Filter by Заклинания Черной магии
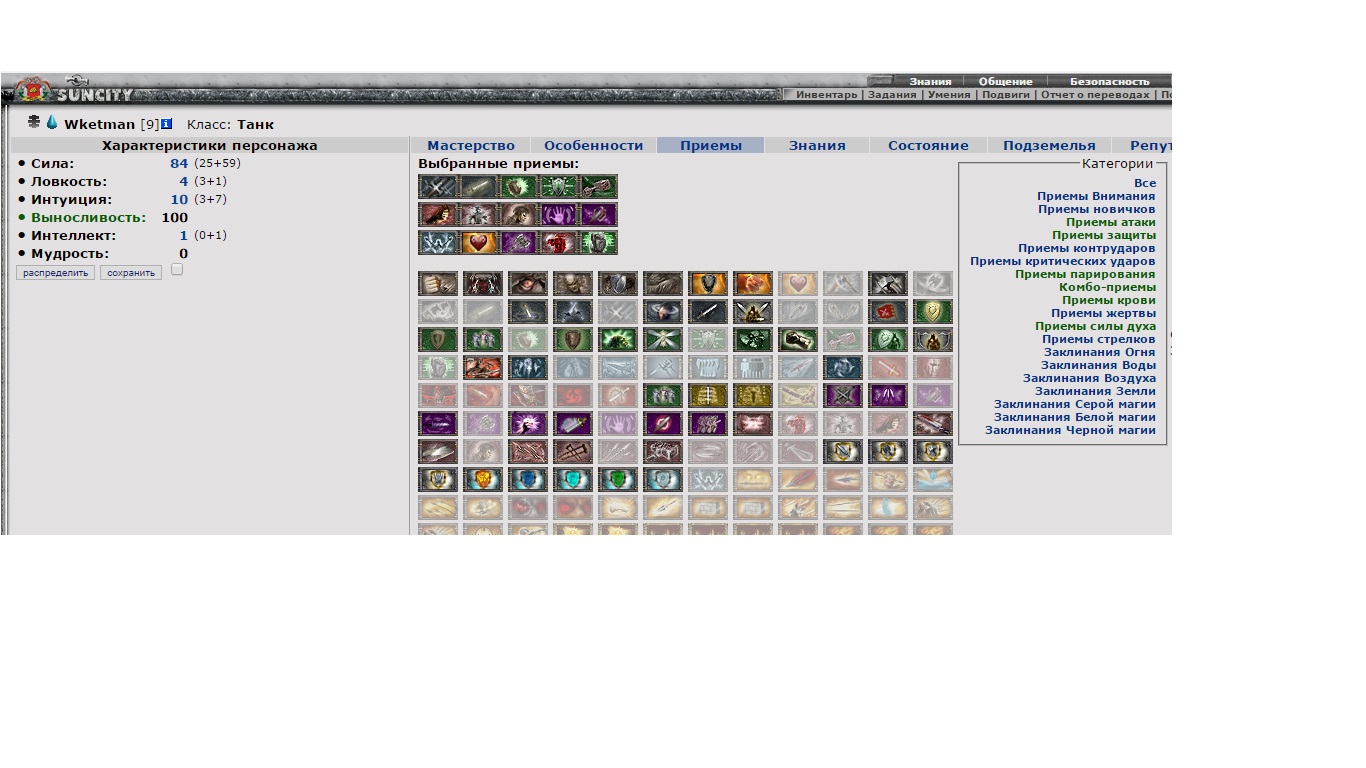The height and width of the screenshot is (768, 1366). tap(1070, 431)
